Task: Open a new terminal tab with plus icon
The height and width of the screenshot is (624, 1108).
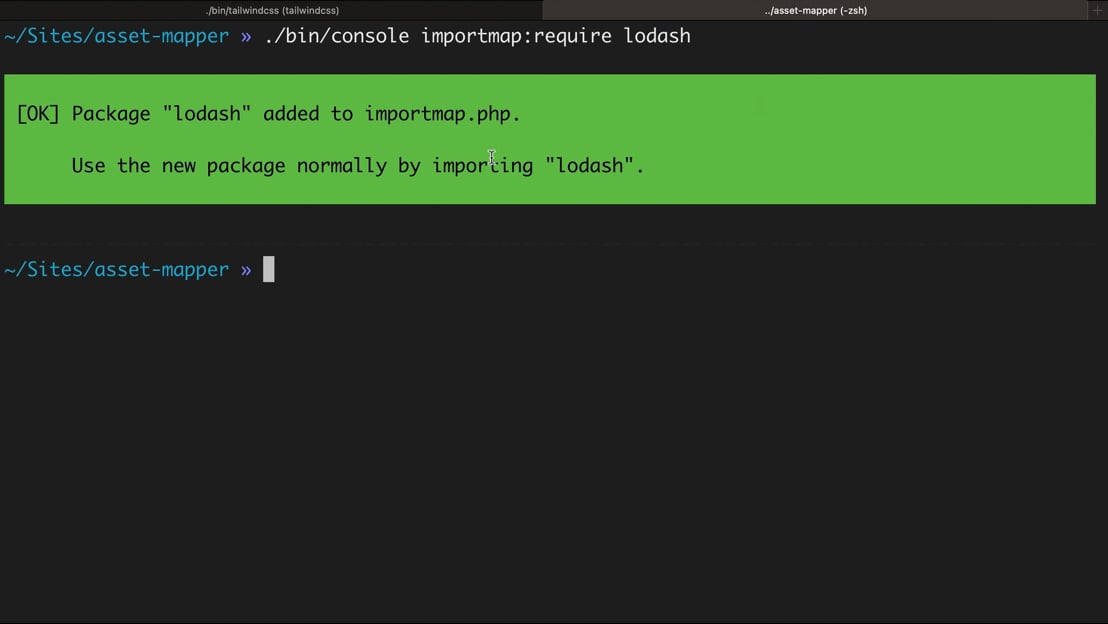Action: [x=1097, y=10]
